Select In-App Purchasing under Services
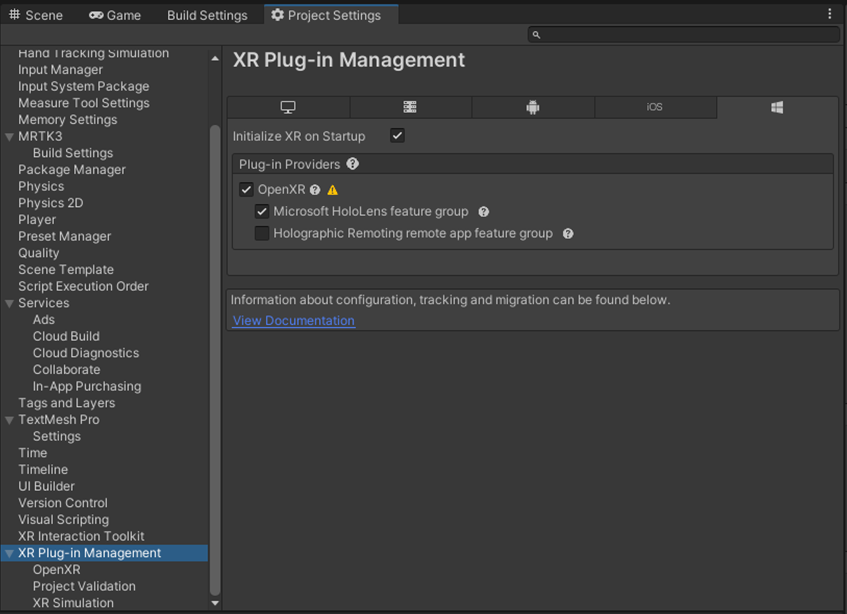The image size is (847, 614). pyautogui.click(x=87, y=387)
